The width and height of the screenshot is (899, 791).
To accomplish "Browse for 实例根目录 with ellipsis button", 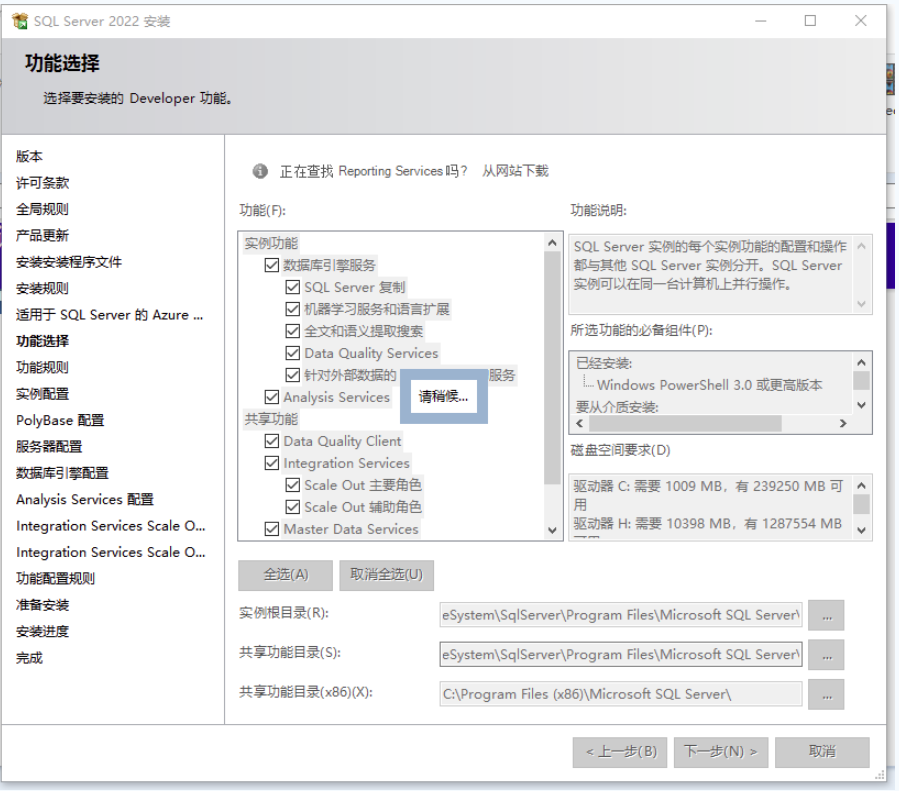I will point(826,615).
